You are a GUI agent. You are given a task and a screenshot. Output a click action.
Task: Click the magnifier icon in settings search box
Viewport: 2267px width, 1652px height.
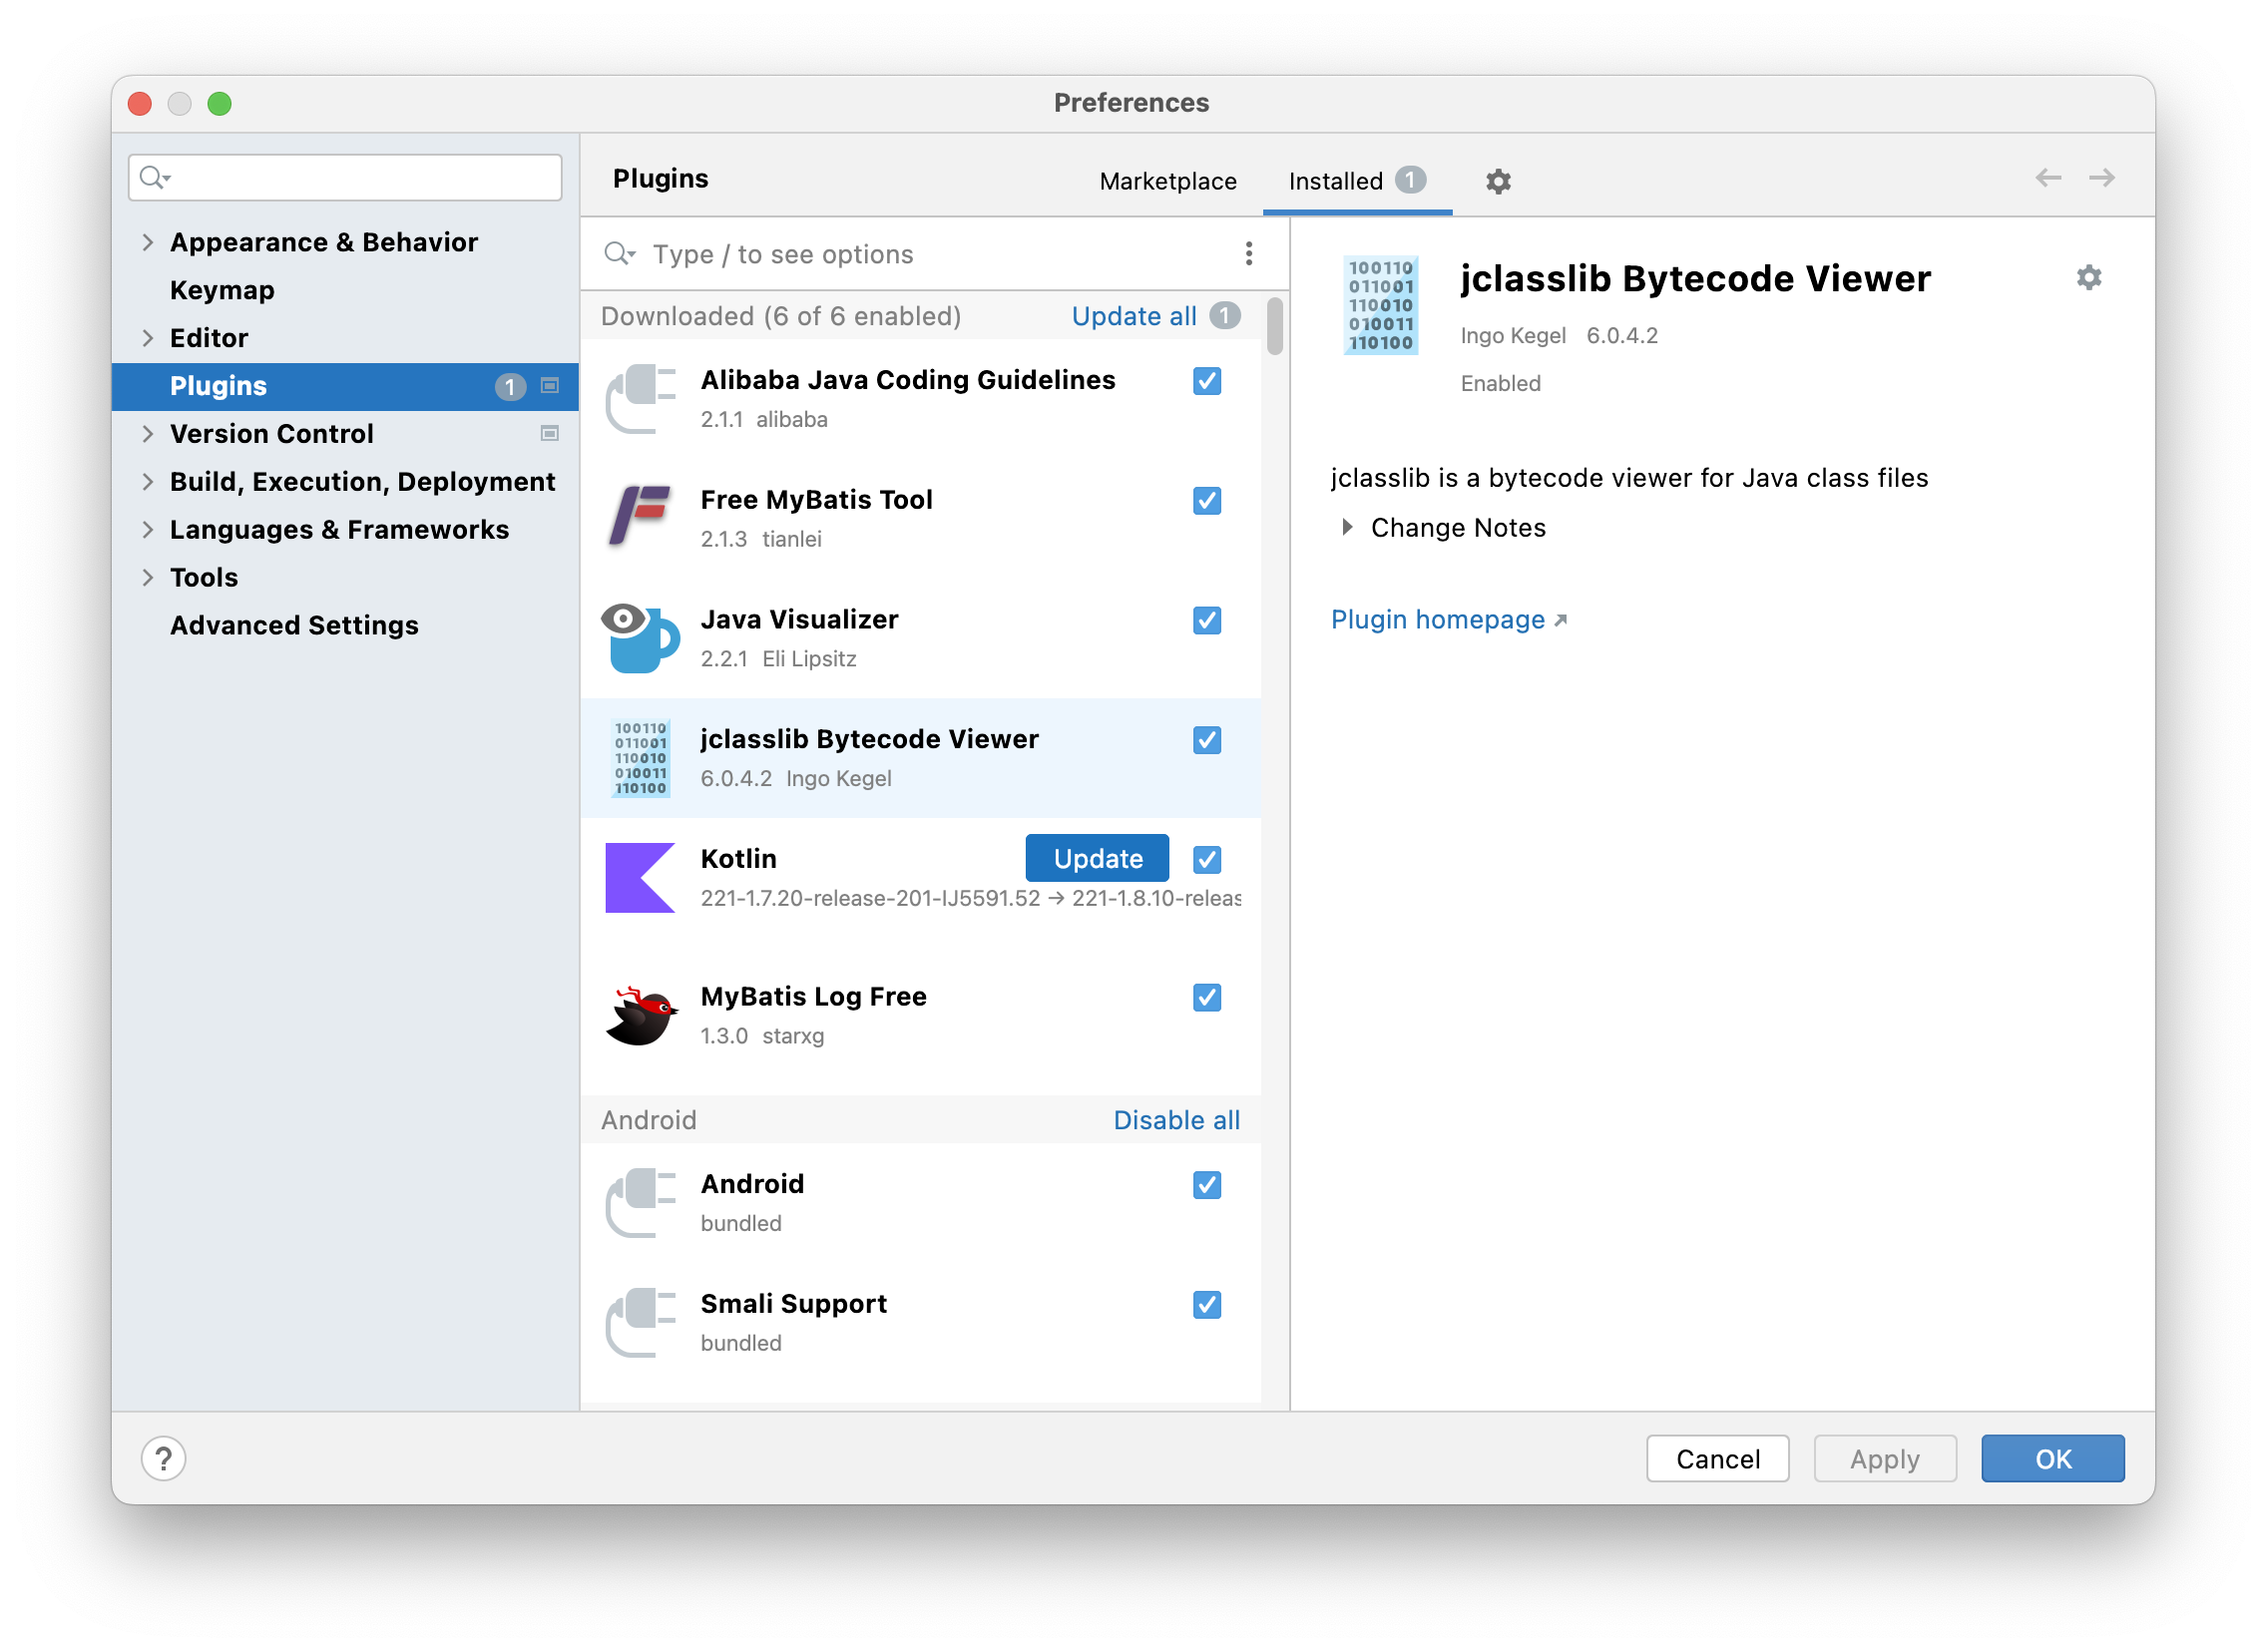pos(154,177)
